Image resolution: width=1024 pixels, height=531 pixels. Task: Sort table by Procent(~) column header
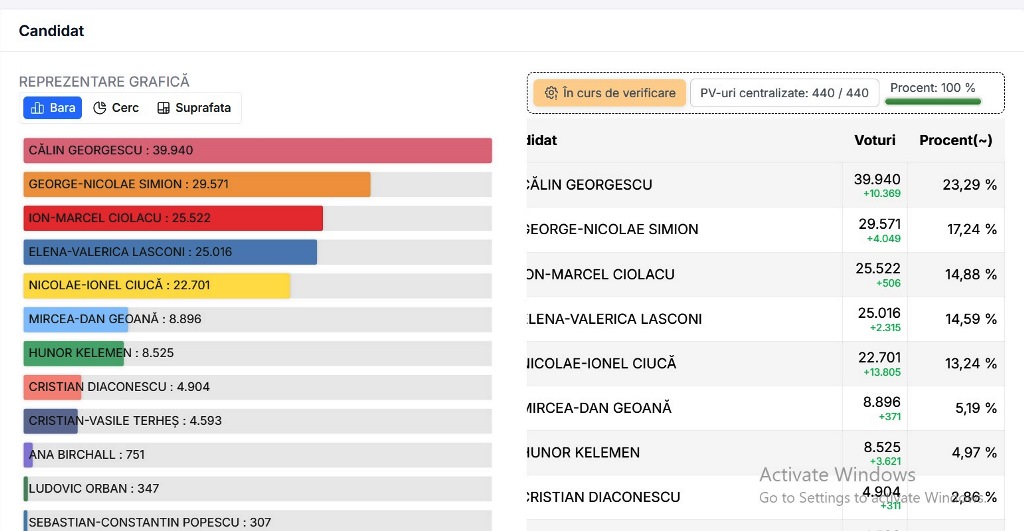pyautogui.click(x=955, y=140)
